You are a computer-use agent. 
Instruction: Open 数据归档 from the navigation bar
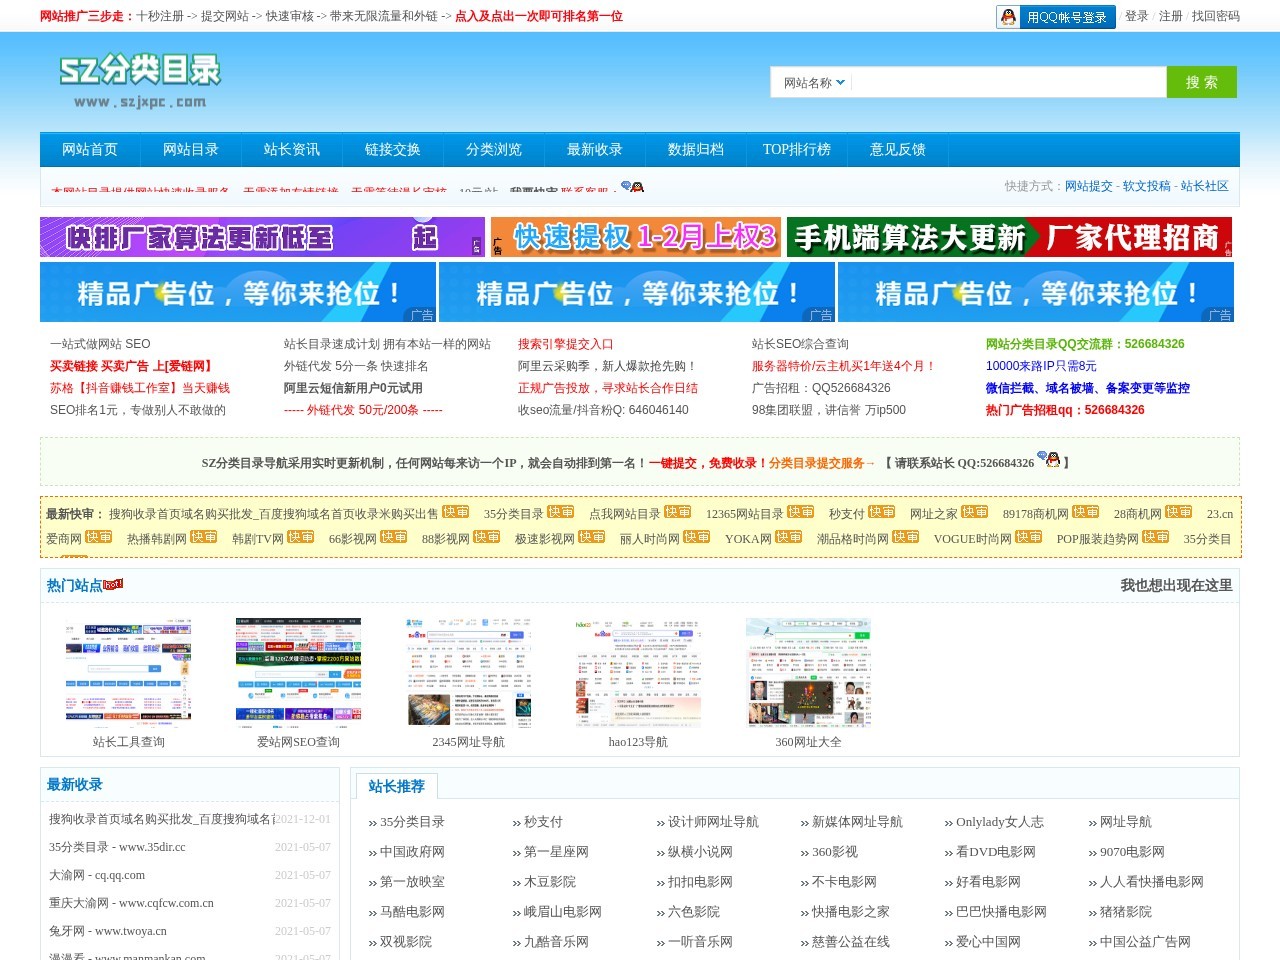pyautogui.click(x=695, y=149)
